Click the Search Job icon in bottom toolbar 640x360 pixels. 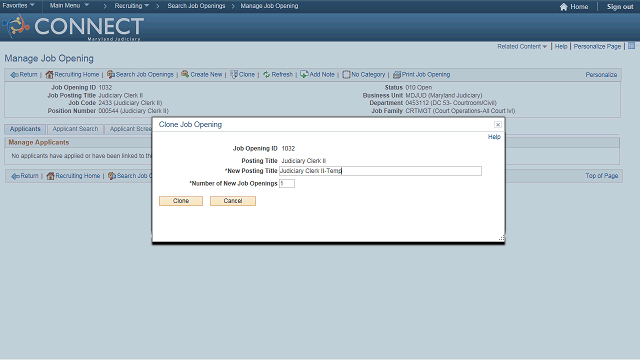coord(112,176)
